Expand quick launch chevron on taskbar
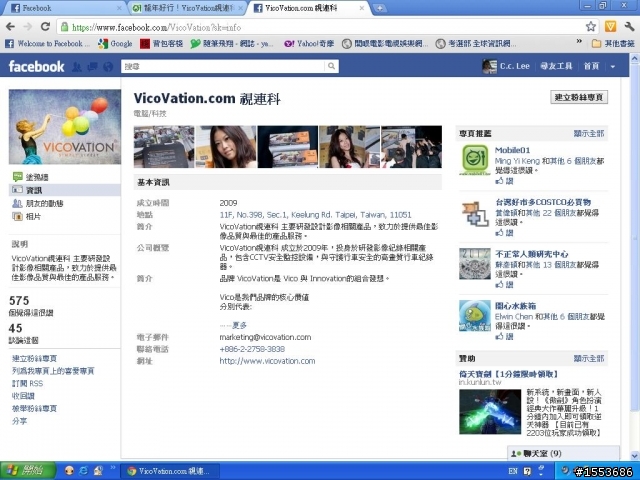This screenshot has height=480, width=640. click(x=113, y=467)
